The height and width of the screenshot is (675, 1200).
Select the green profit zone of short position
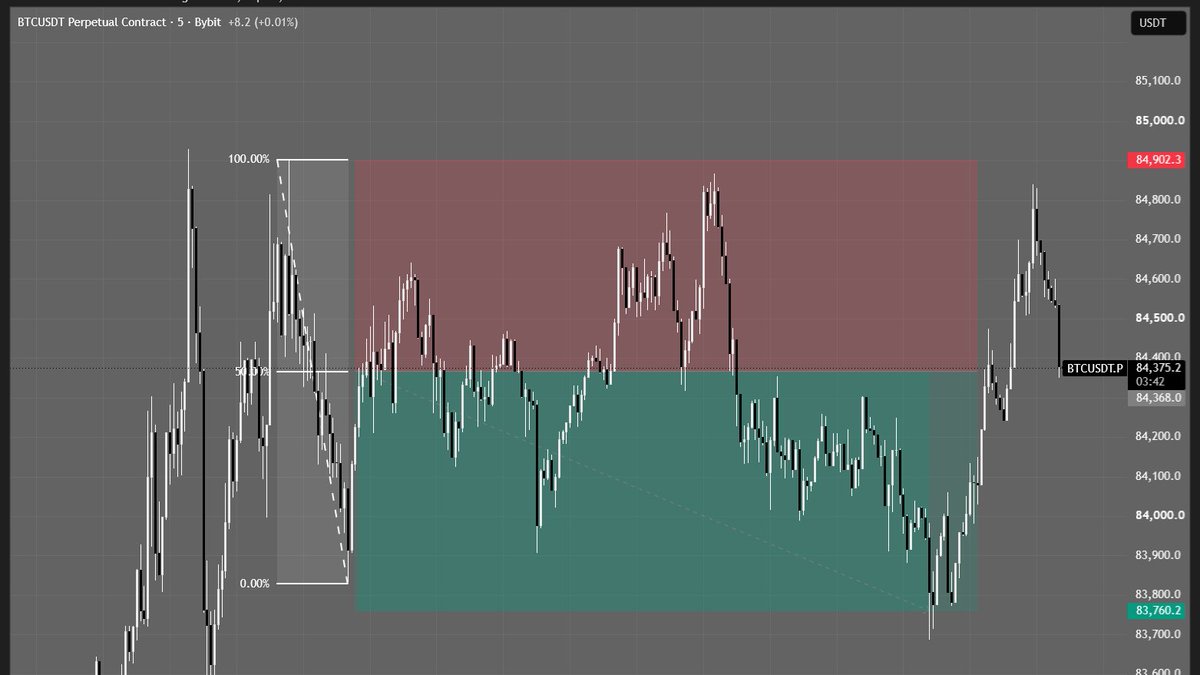666,492
